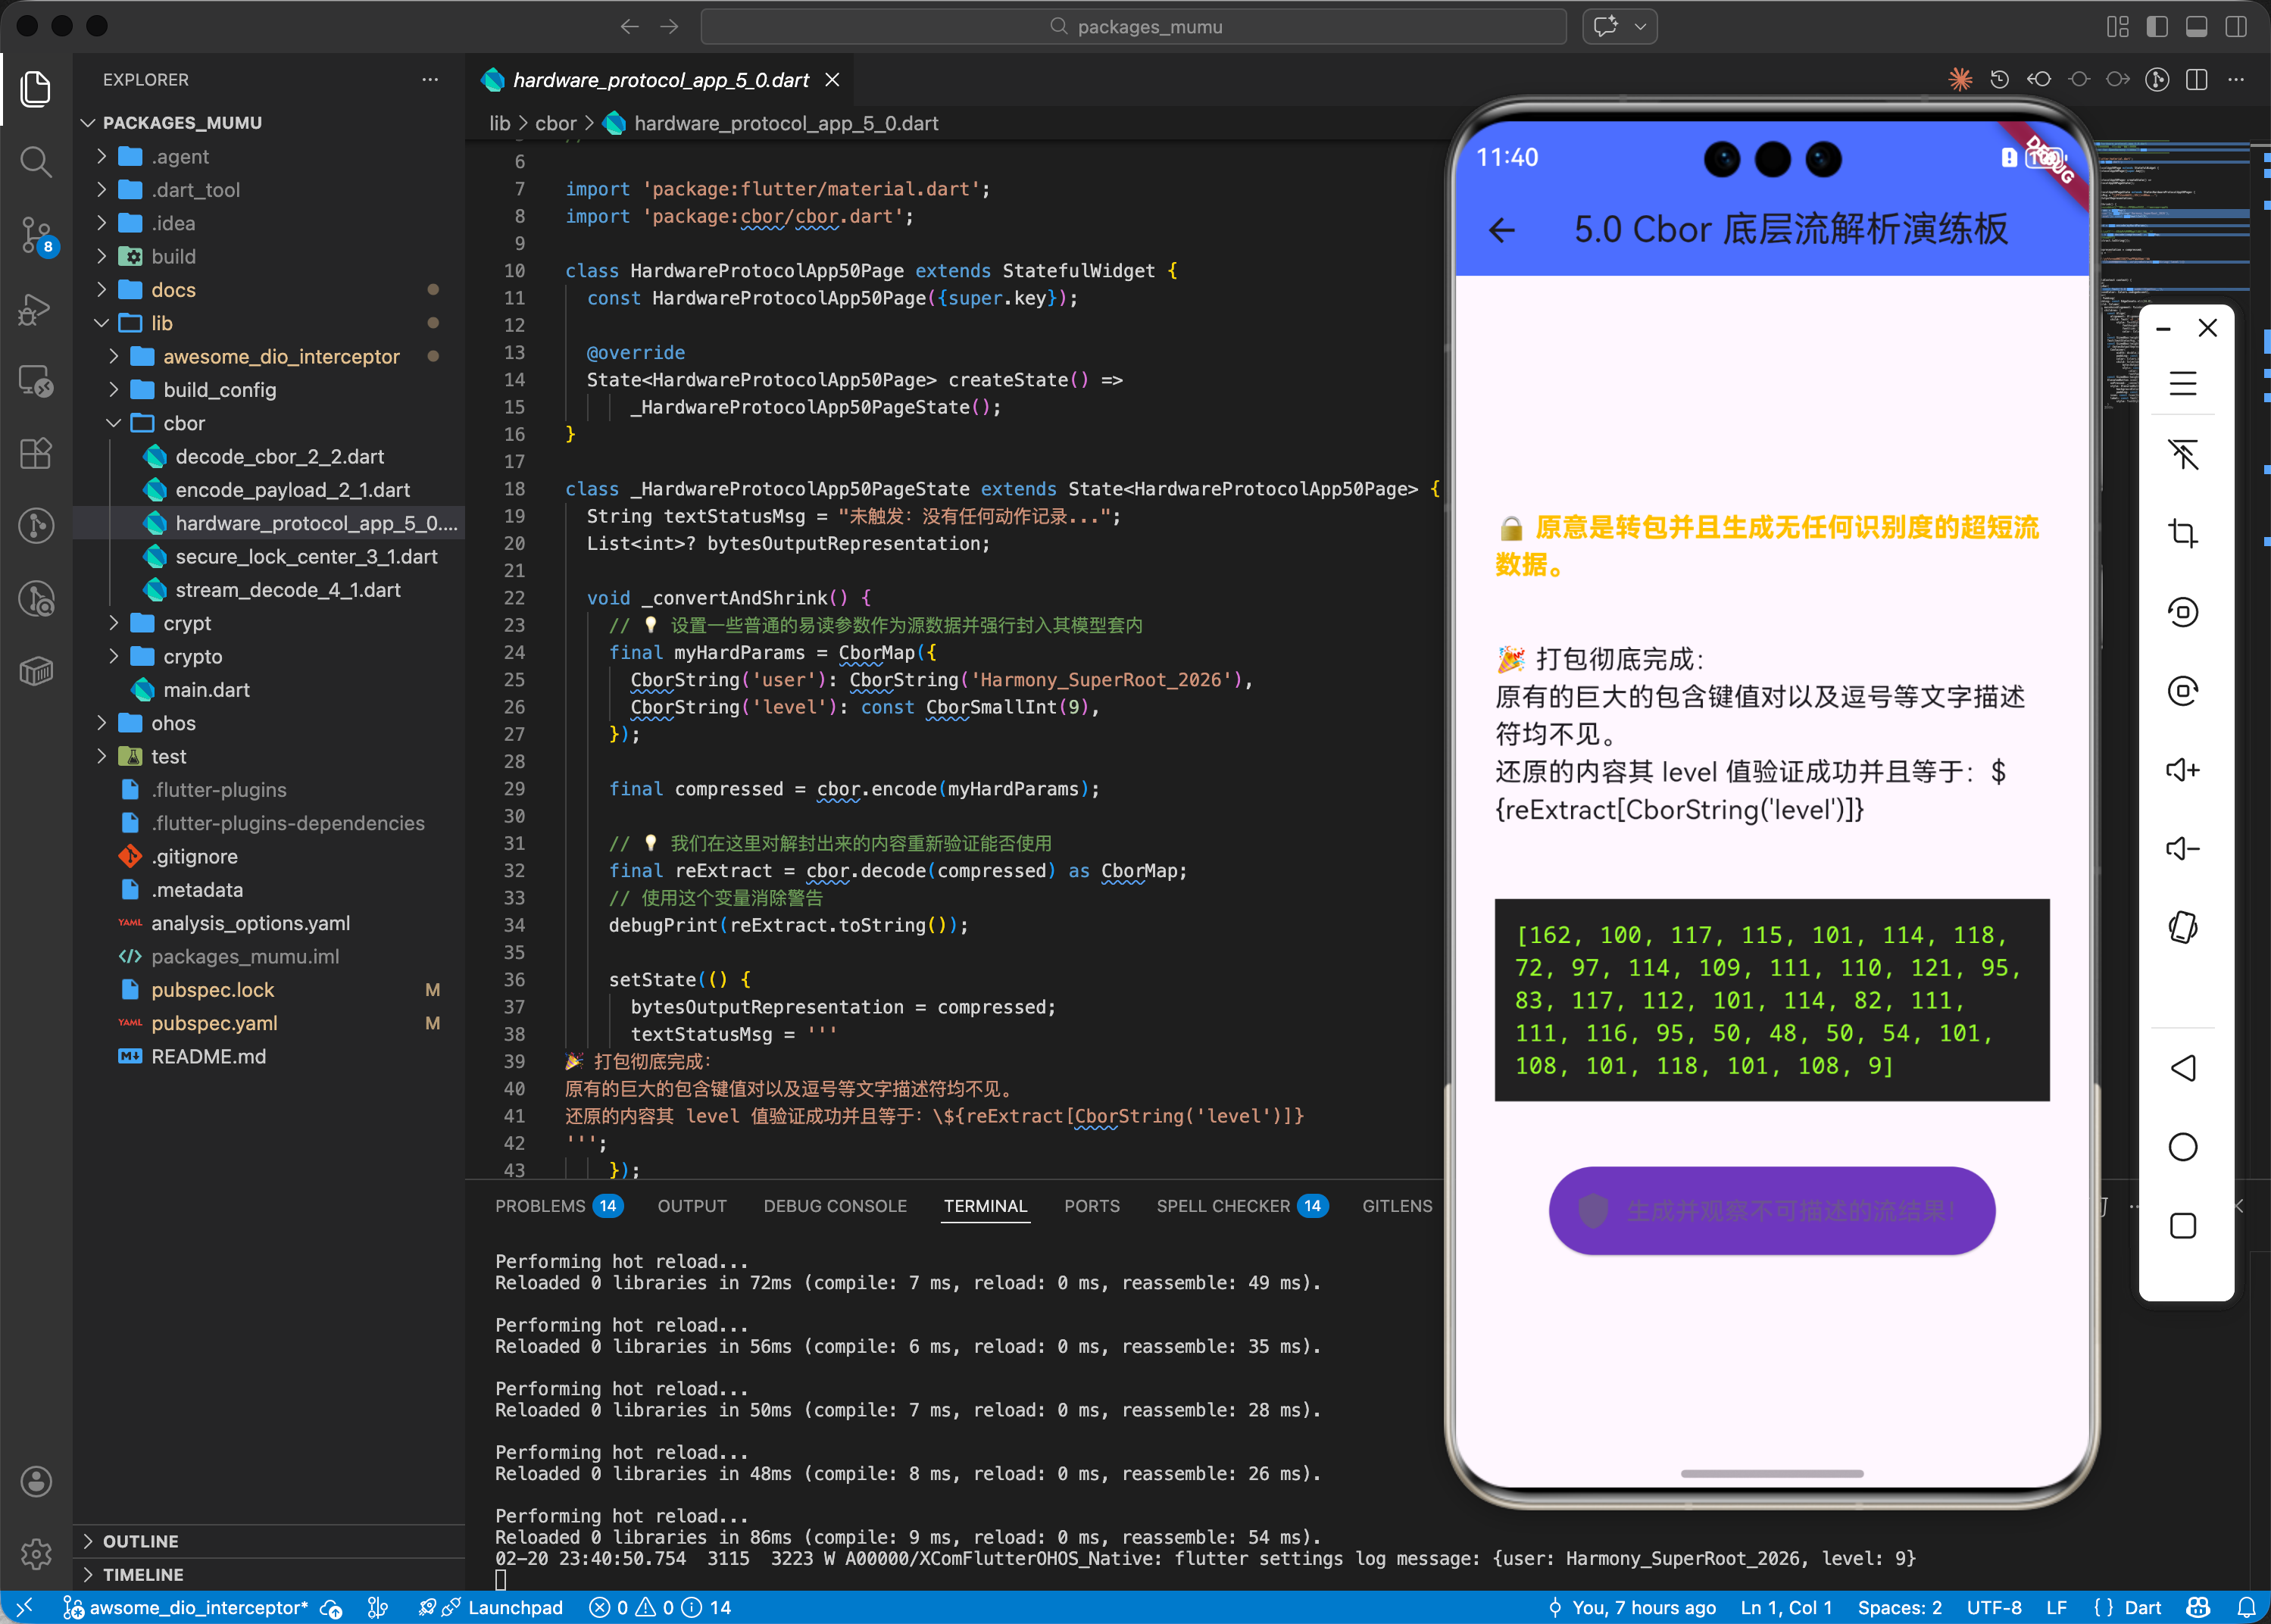This screenshot has height=1624, width=2271.
Task: Click emulator volume up icon
Action: click(x=2182, y=769)
